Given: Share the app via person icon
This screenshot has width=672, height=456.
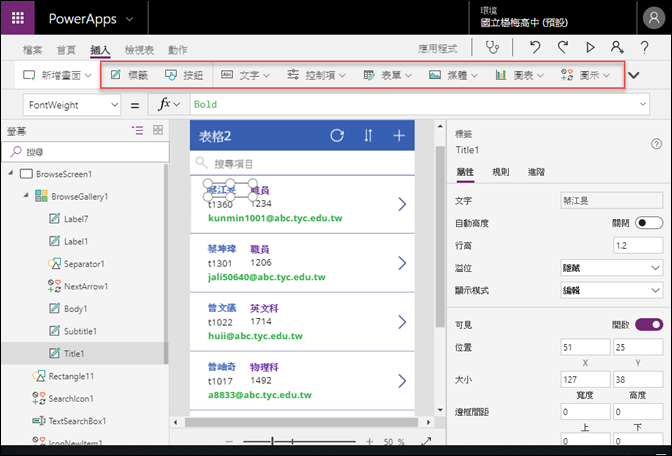Looking at the screenshot, I should [x=617, y=47].
